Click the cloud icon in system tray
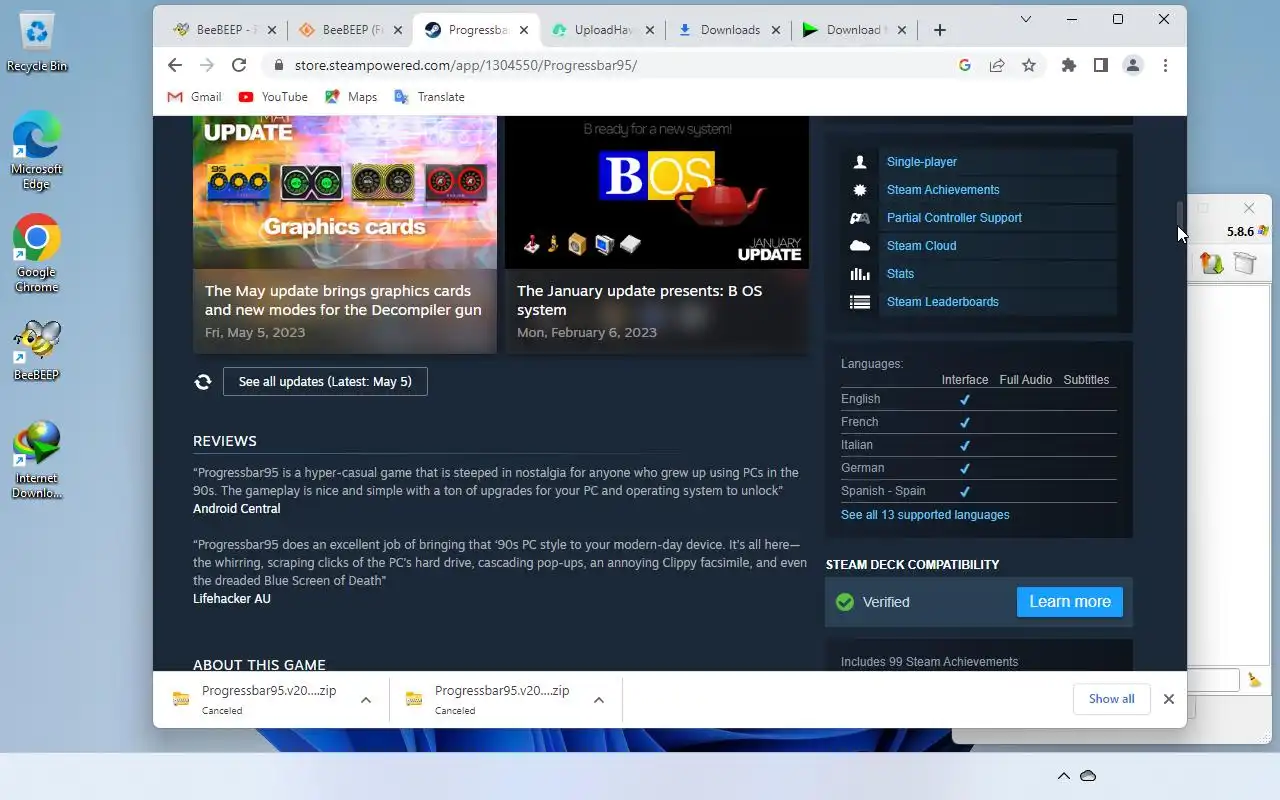The width and height of the screenshot is (1280, 800). point(1089,776)
